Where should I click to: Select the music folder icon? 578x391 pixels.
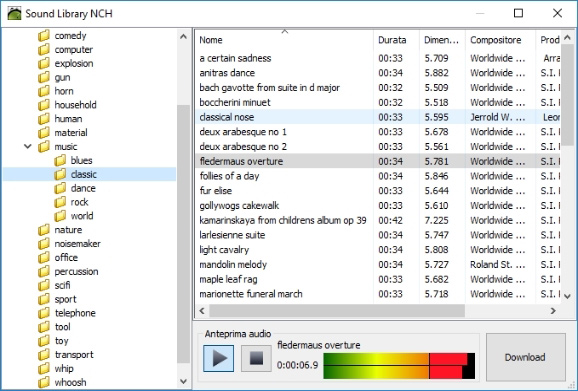pos(44,147)
